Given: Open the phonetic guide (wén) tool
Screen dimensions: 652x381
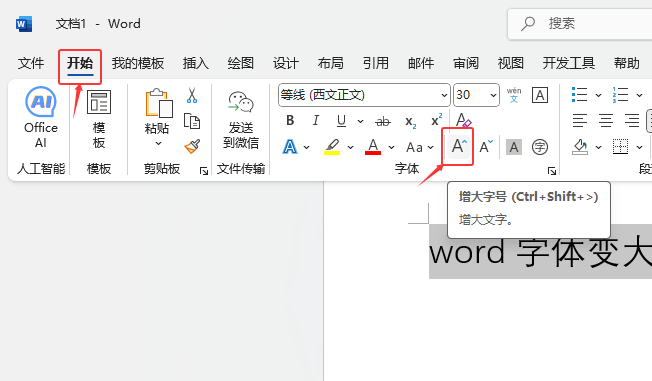Looking at the screenshot, I should [x=514, y=95].
